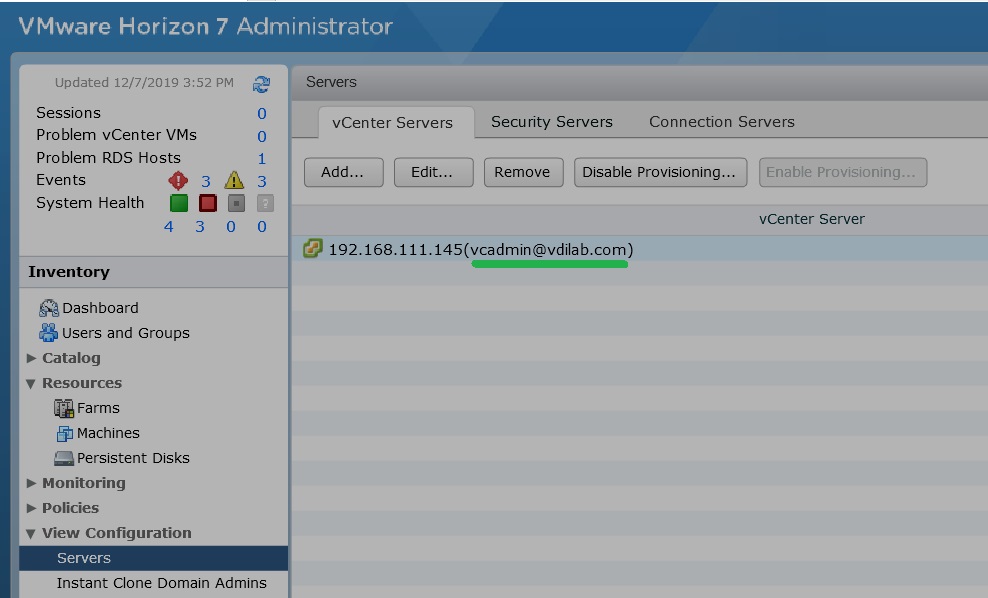This screenshot has height=598, width=988.
Task: Click the vCenter Server column header
Action: [812, 219]
